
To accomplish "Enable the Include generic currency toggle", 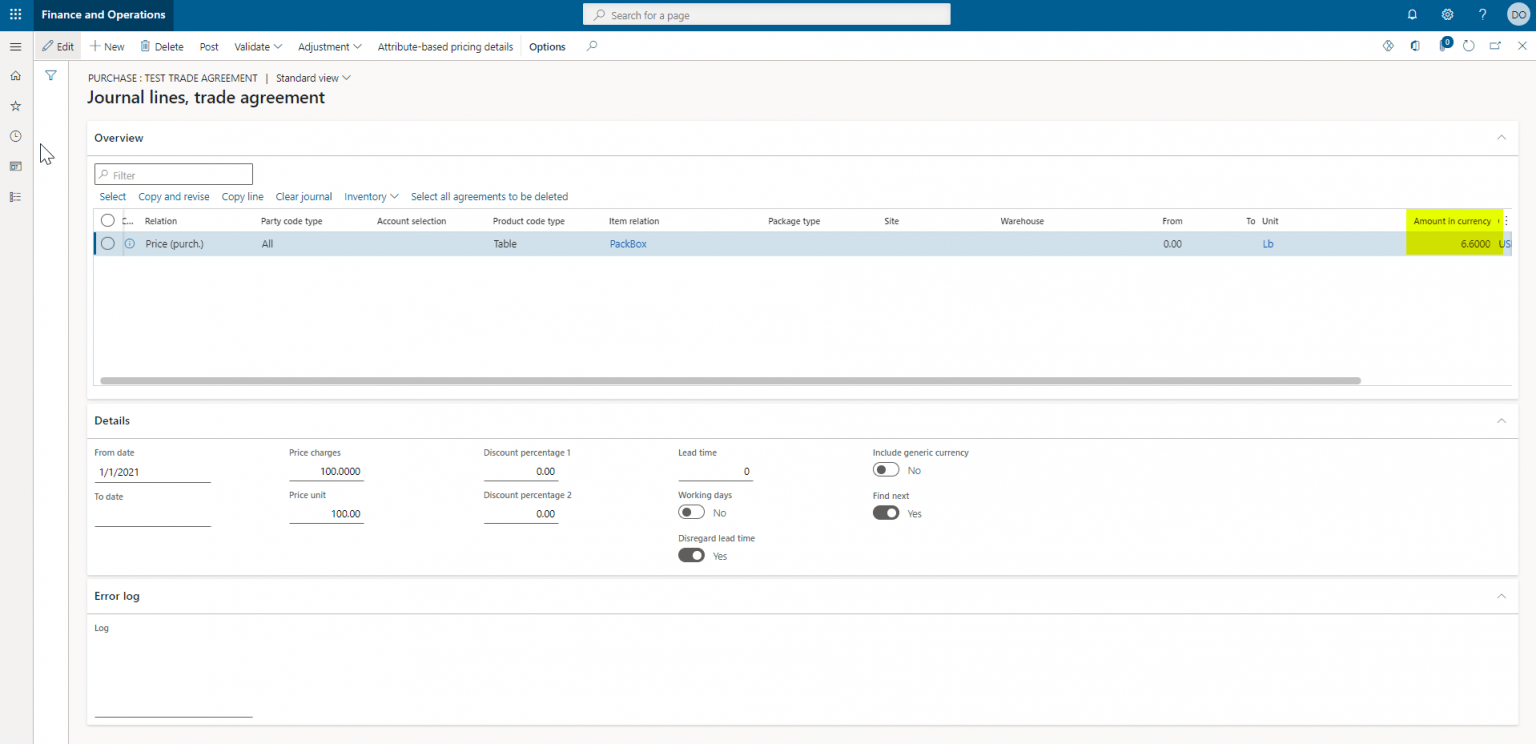I will [x=885, y=468].
